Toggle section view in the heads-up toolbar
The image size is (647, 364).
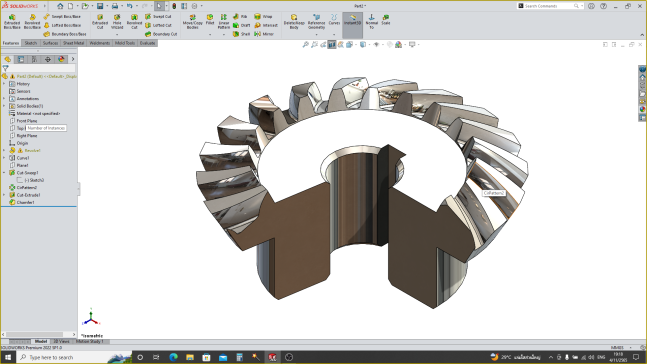332,45
